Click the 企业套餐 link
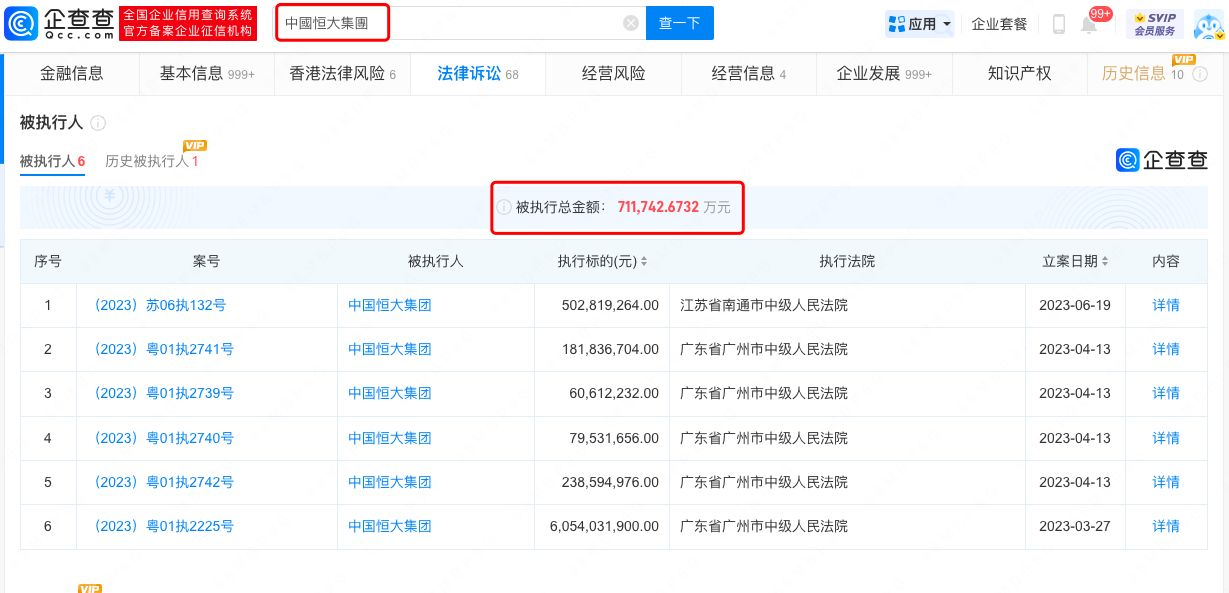The image size is (1229, 593). [x=1000, y=24]
